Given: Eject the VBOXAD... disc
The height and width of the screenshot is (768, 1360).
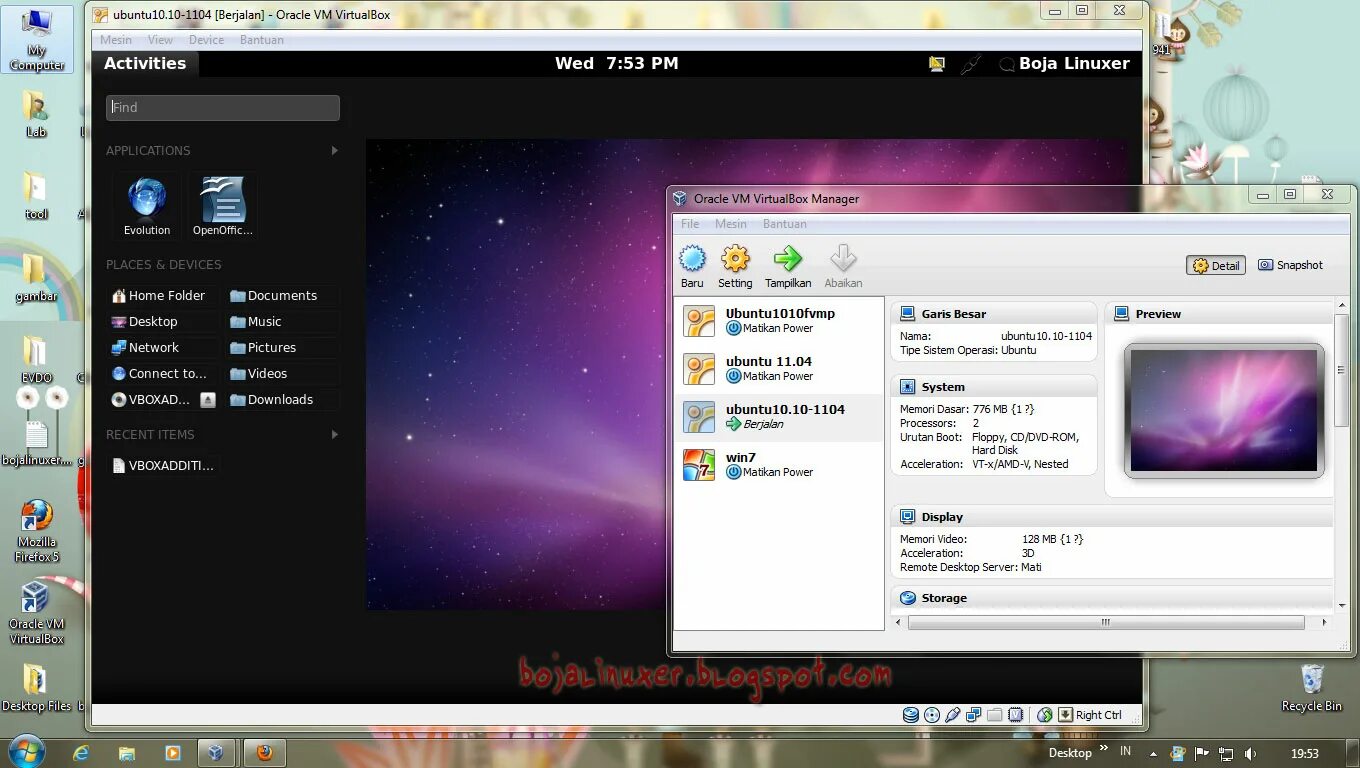Looking at the screenshot, I should point(208,400).
